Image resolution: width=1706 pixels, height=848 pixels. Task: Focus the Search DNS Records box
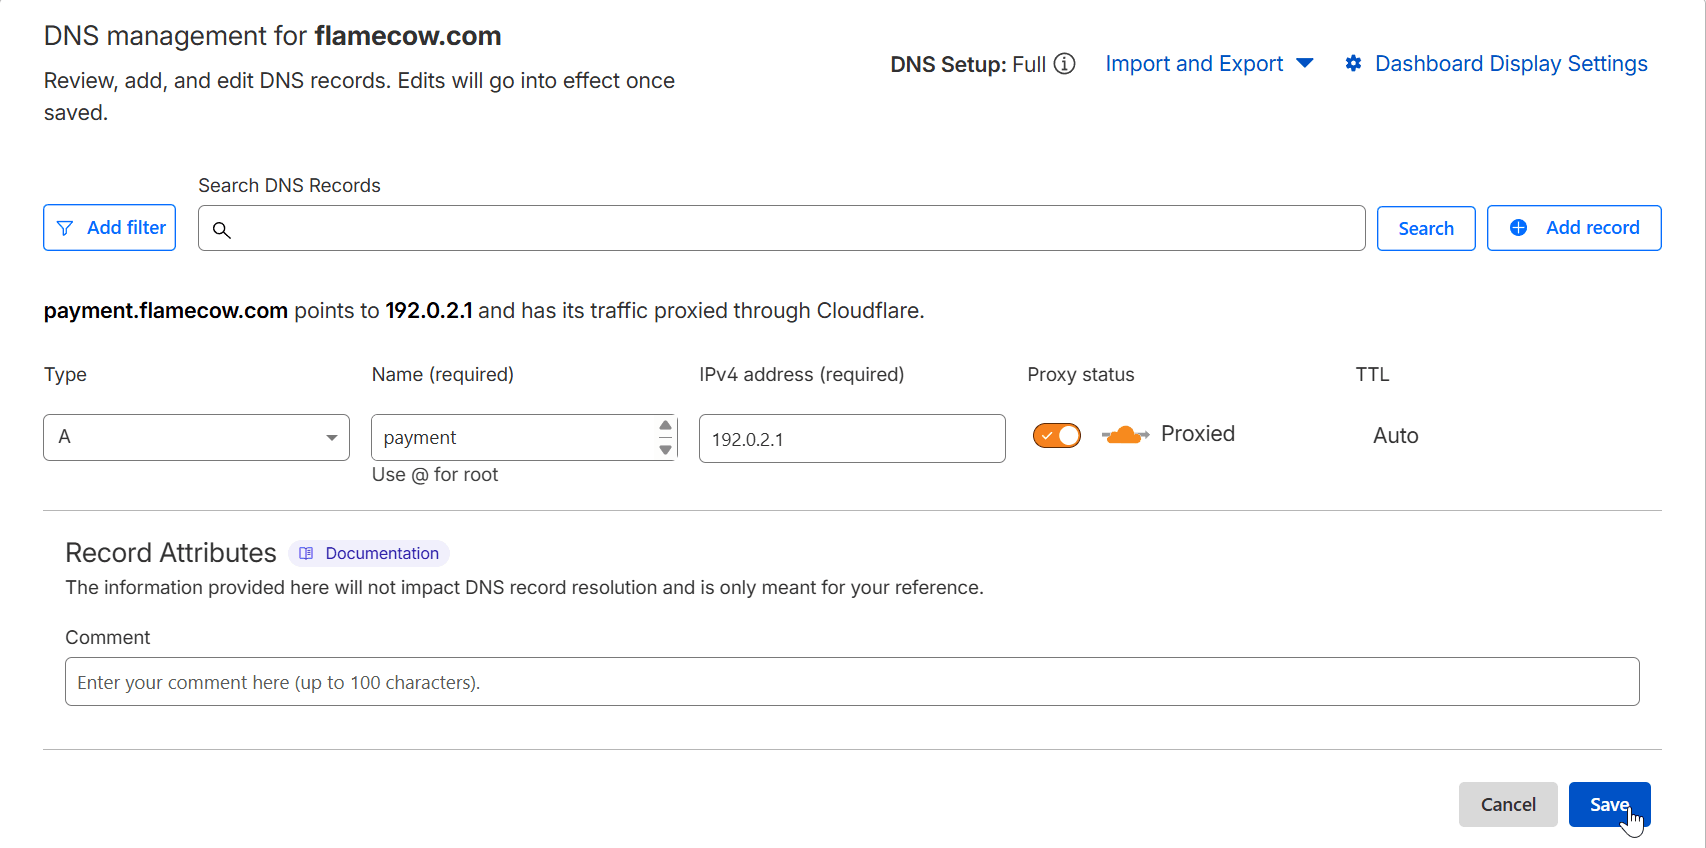pyautogui.click(x=790, y=229)
